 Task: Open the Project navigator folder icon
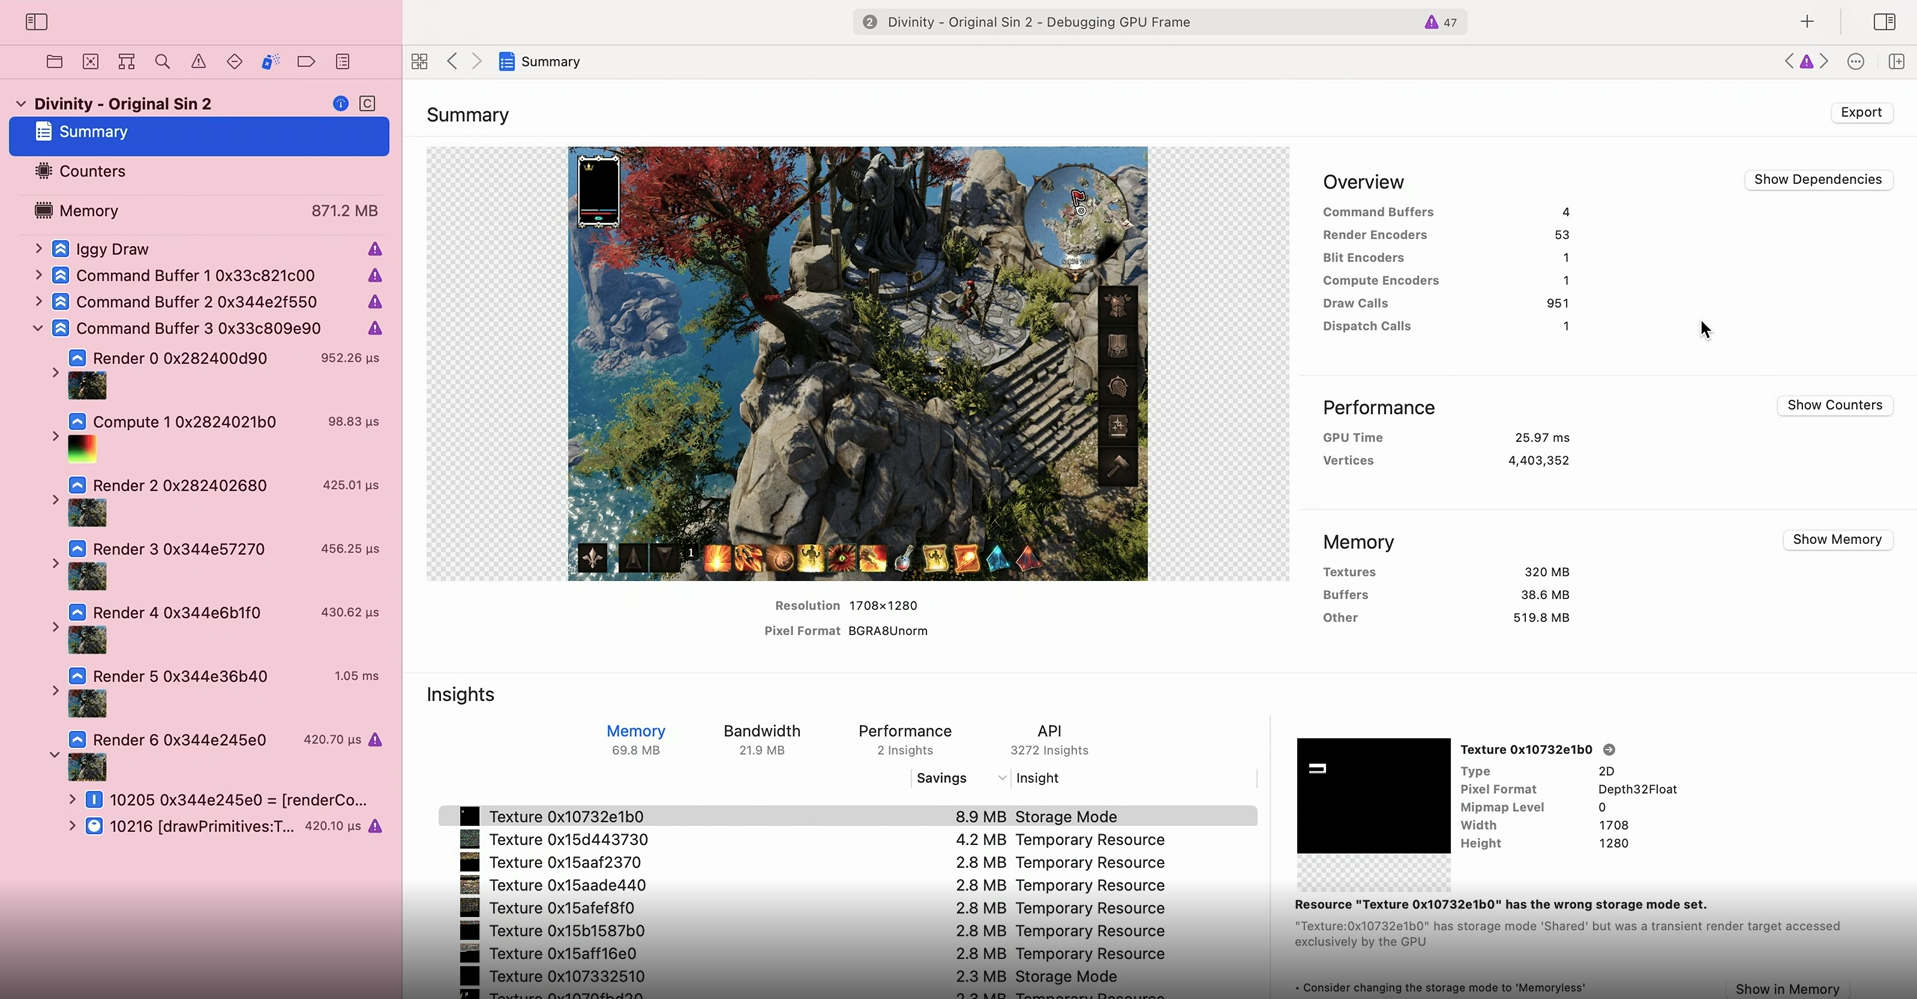55,62
